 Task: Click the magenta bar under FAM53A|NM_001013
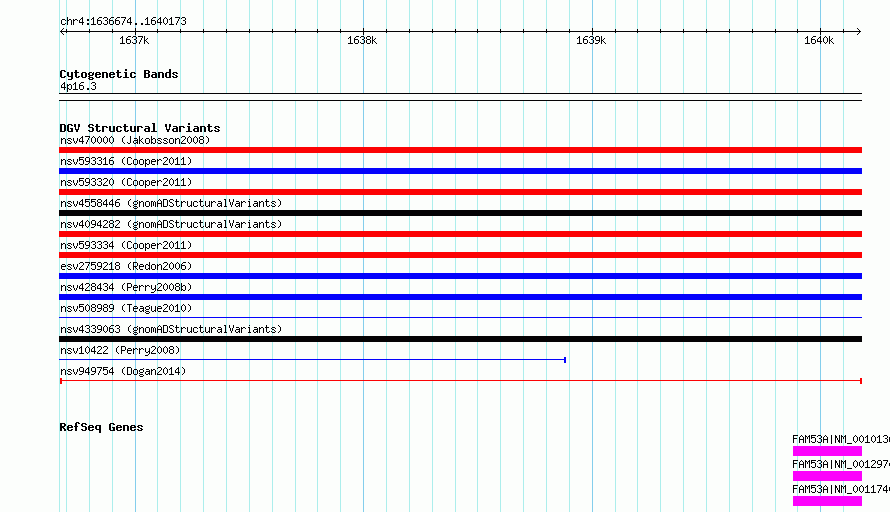point(828,451)
